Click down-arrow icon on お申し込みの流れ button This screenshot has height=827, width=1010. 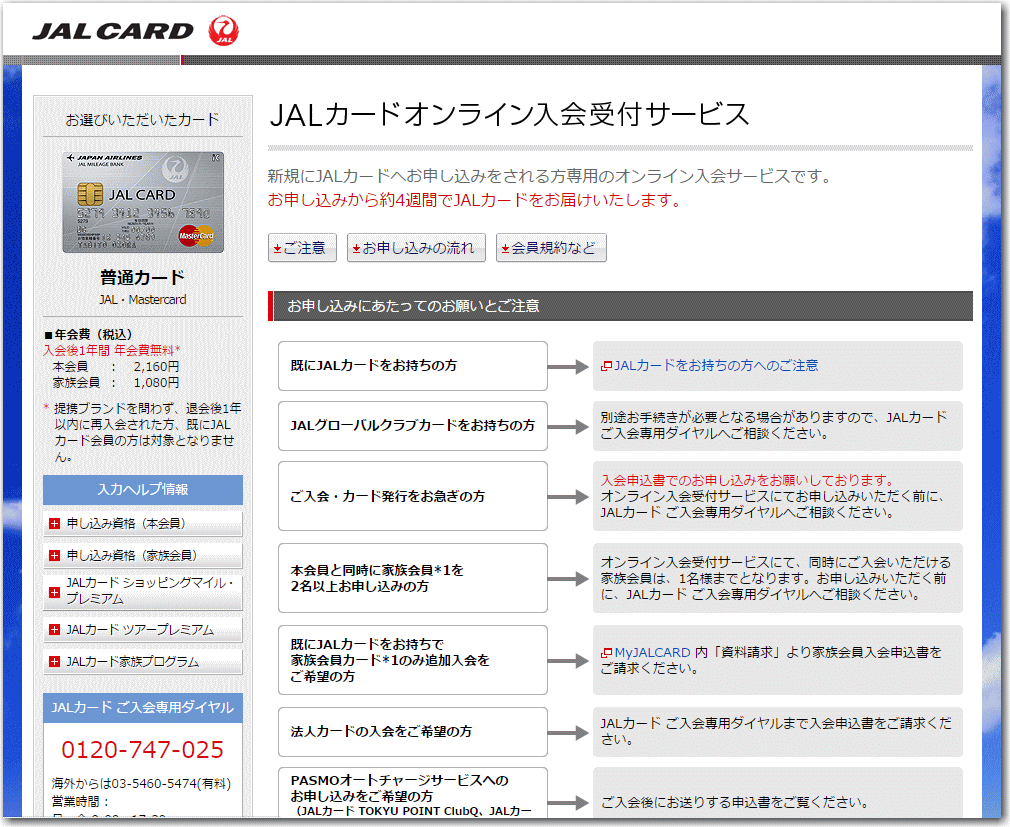coord(356,249)
